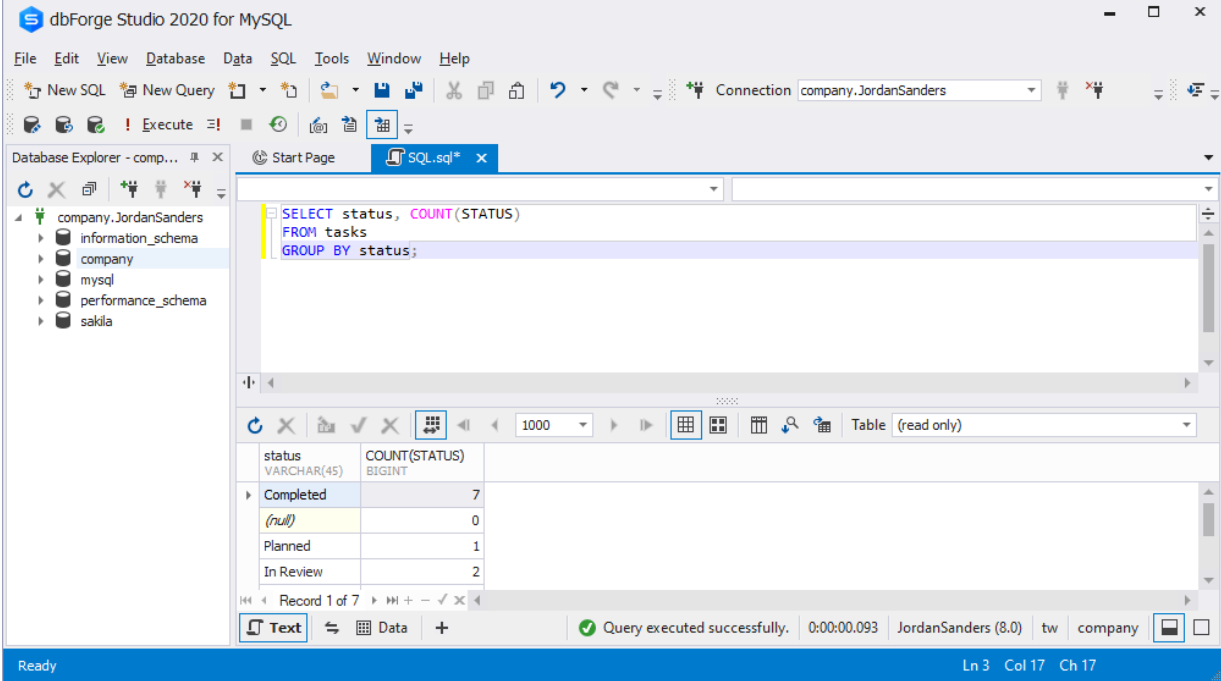
Task: Refresh data in the results grid
Action: 255,425
